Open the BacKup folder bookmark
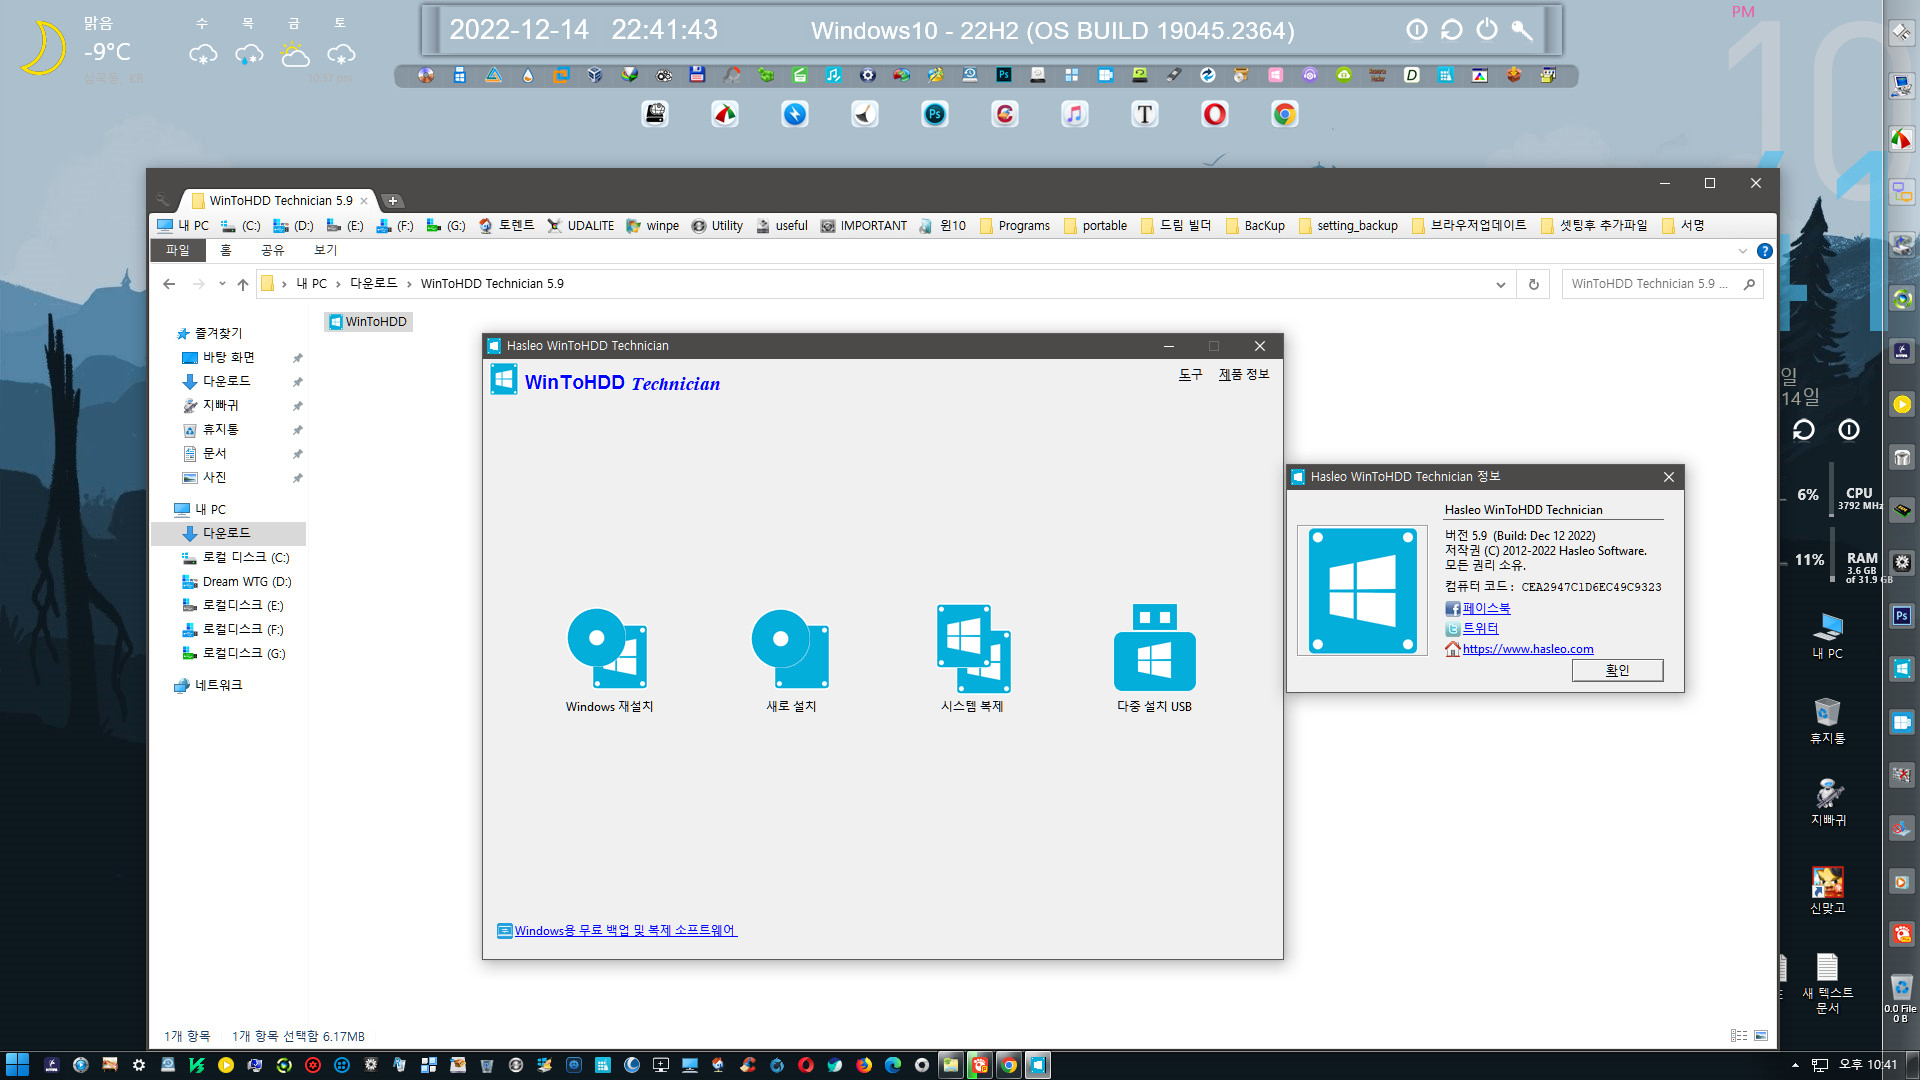This screenshot has height=1080, width=1920. [1255, 226]
